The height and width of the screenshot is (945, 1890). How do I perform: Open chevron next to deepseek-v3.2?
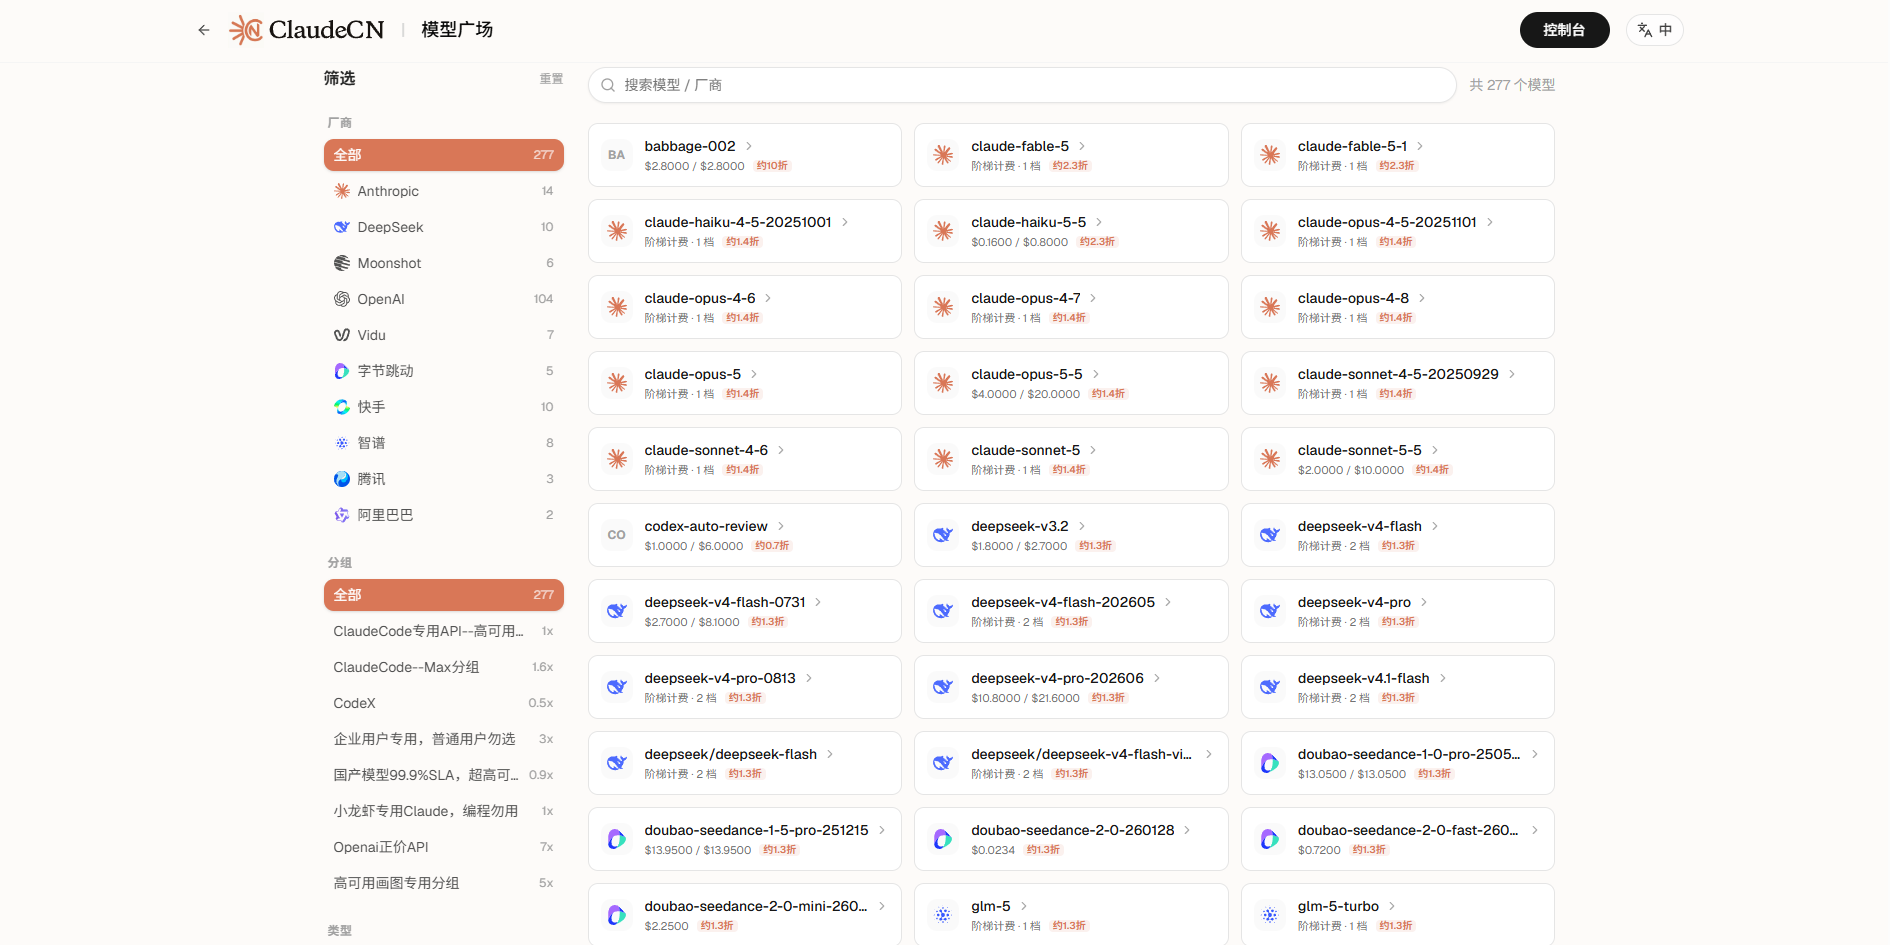tap(1082, 526)
